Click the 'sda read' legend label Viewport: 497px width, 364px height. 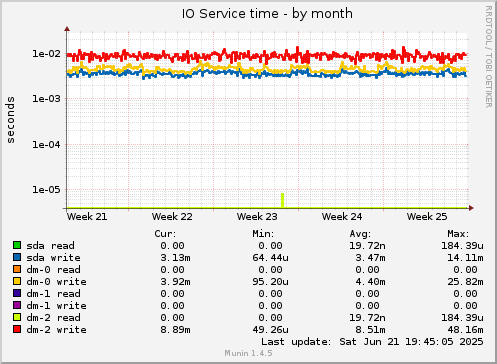pyautogui.click(x=51, y=246)
